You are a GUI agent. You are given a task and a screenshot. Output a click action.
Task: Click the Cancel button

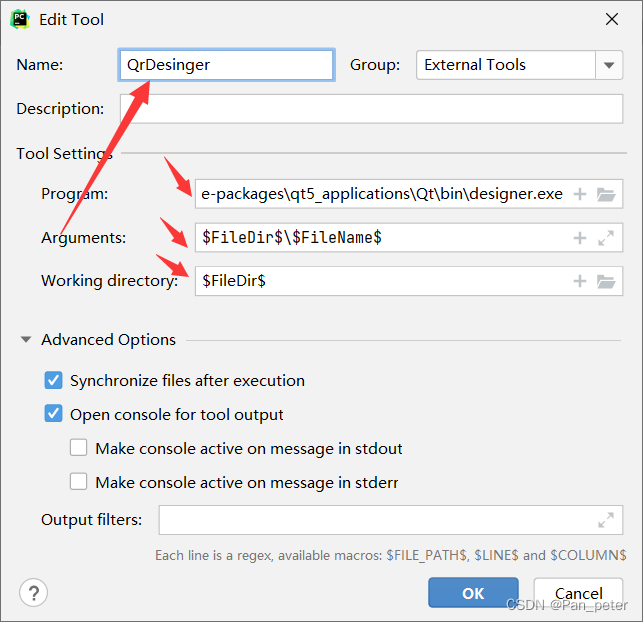(x=578, y=593)
